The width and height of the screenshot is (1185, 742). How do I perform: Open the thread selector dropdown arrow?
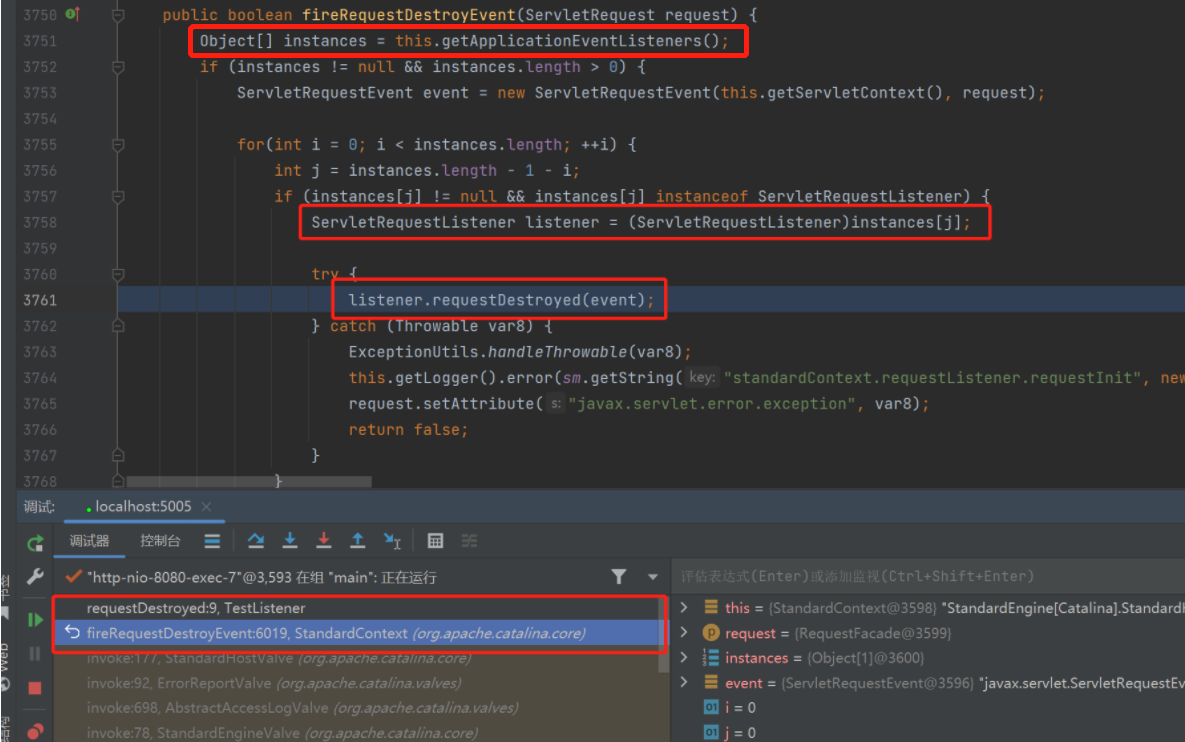[x=653, y=577]
